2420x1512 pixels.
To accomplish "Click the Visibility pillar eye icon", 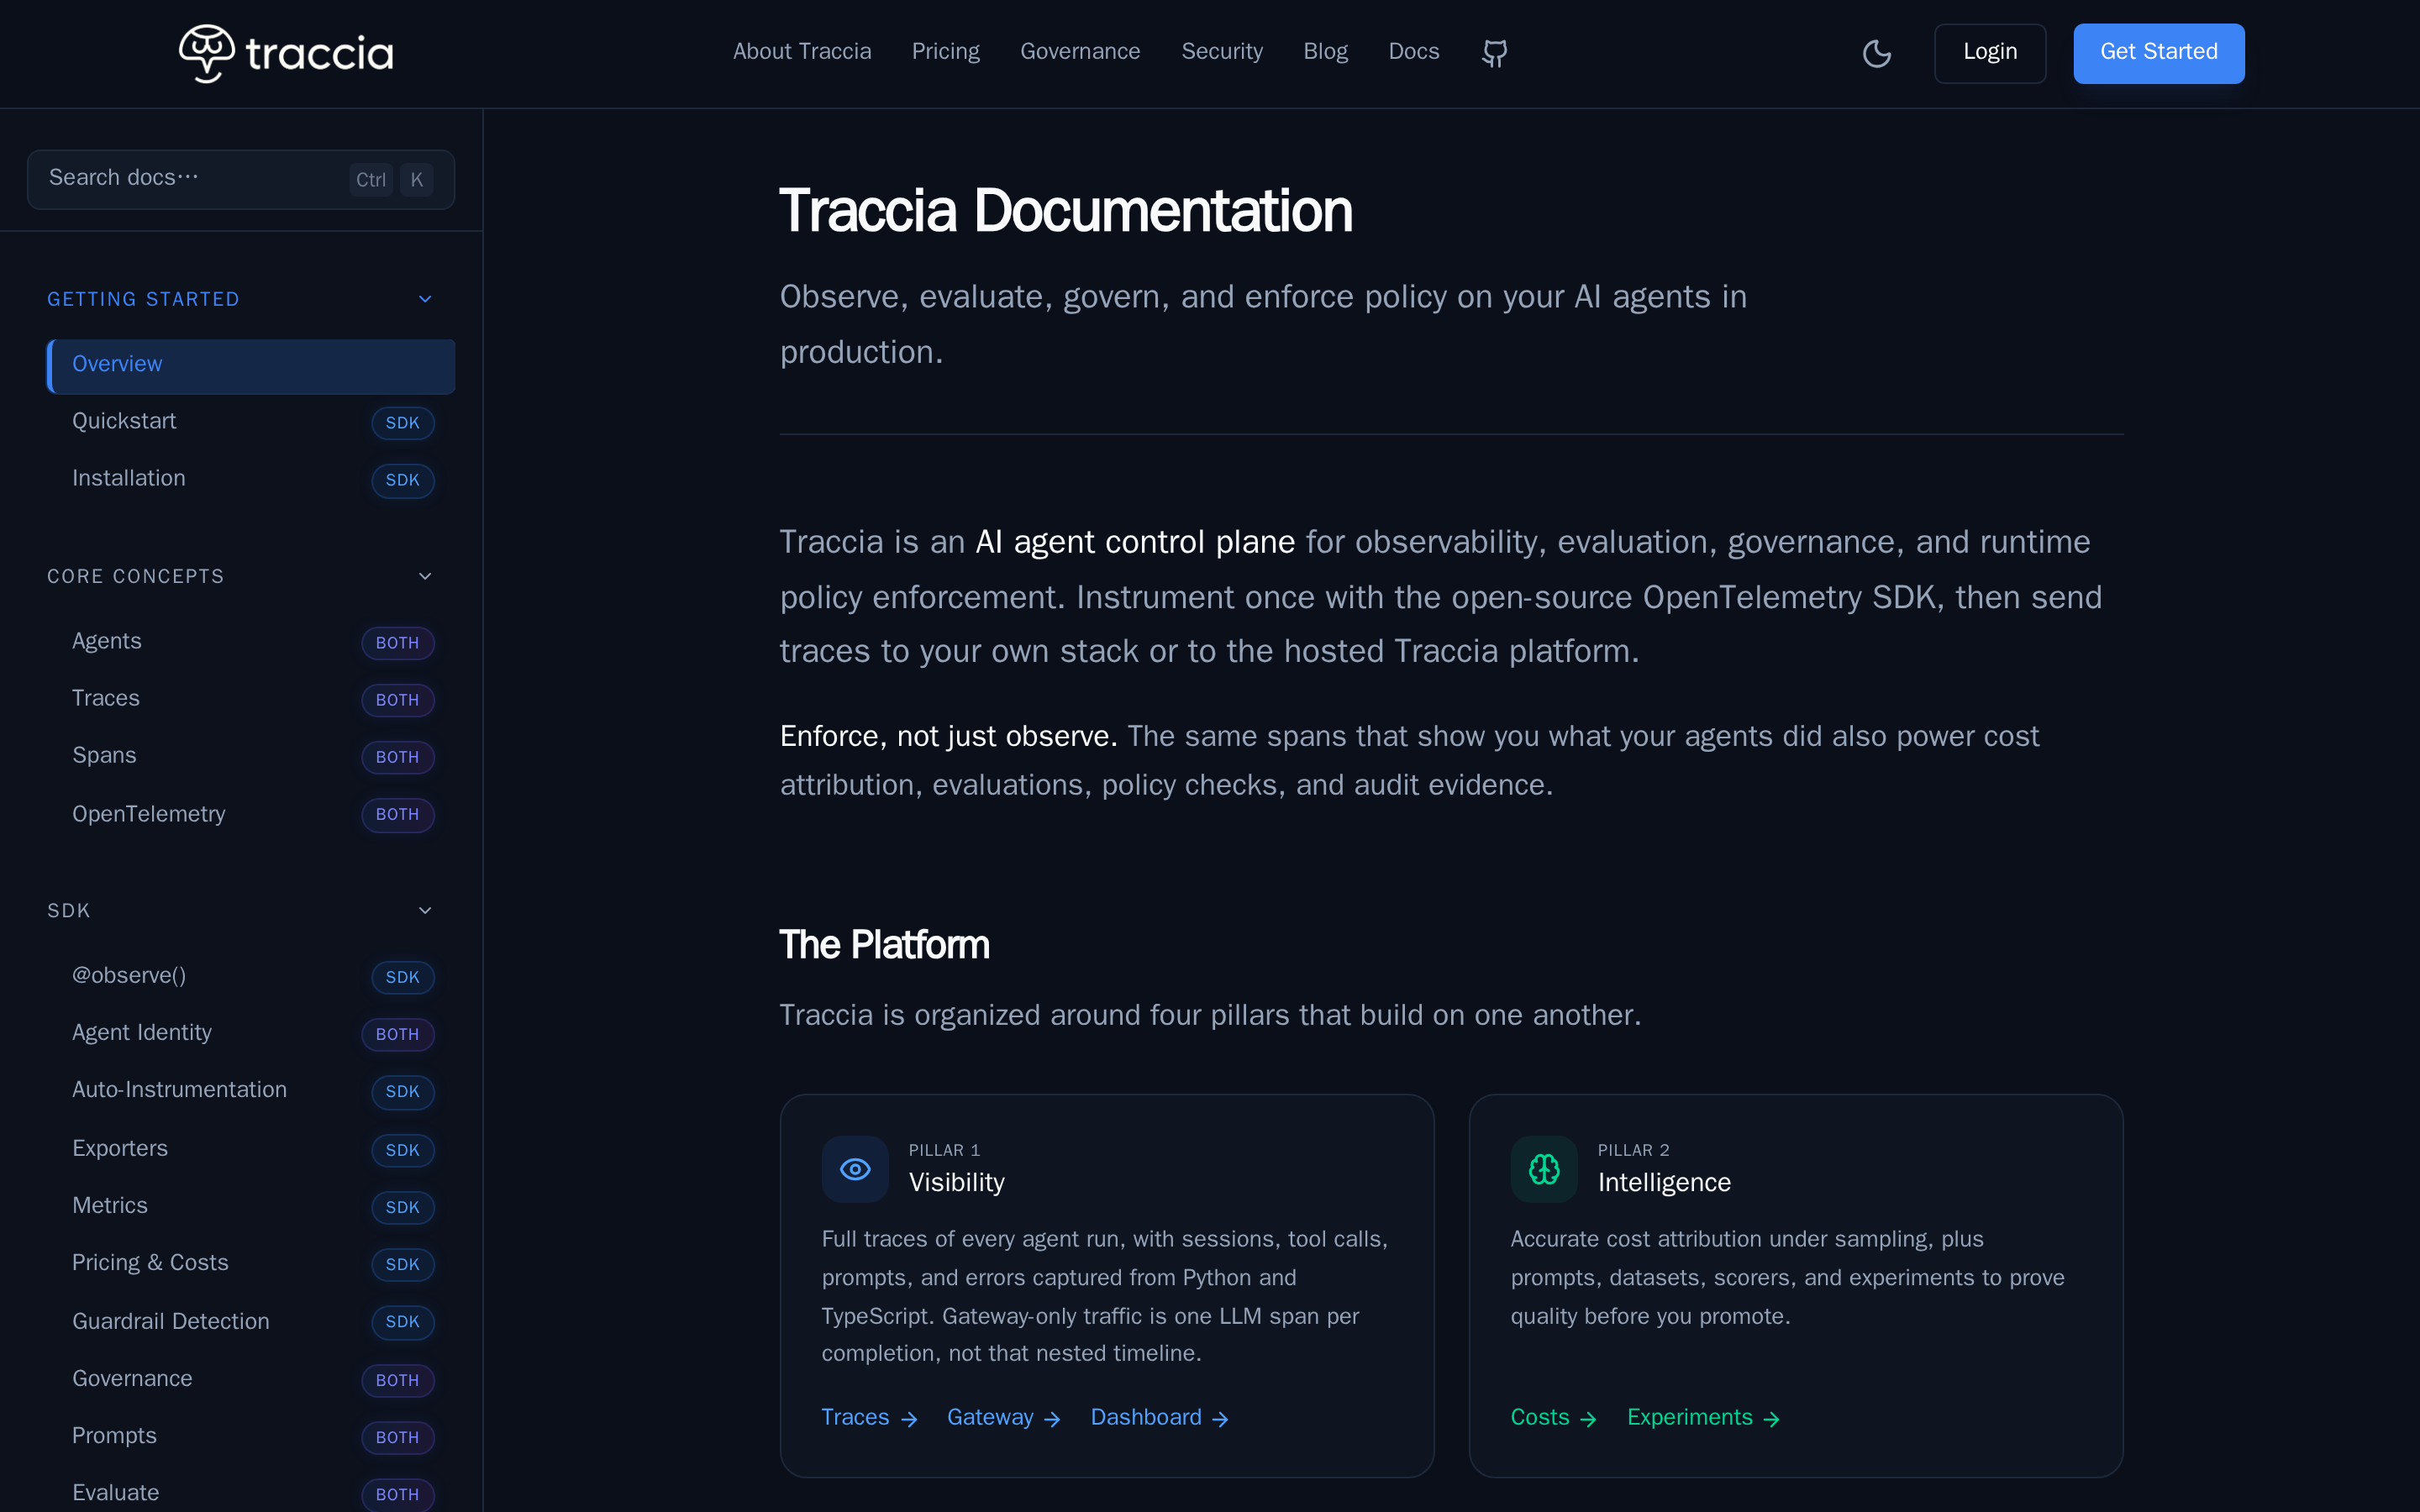I will [855, 1168].
